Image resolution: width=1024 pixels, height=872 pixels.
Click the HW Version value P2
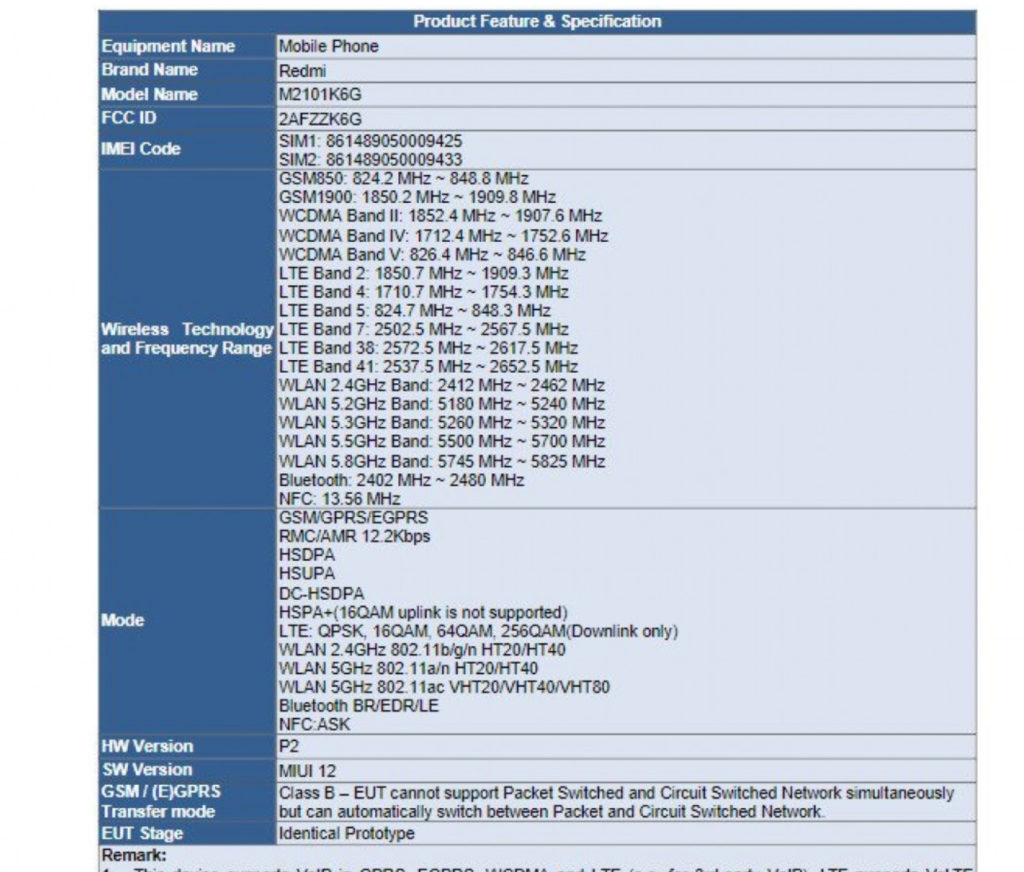point(289,746)
